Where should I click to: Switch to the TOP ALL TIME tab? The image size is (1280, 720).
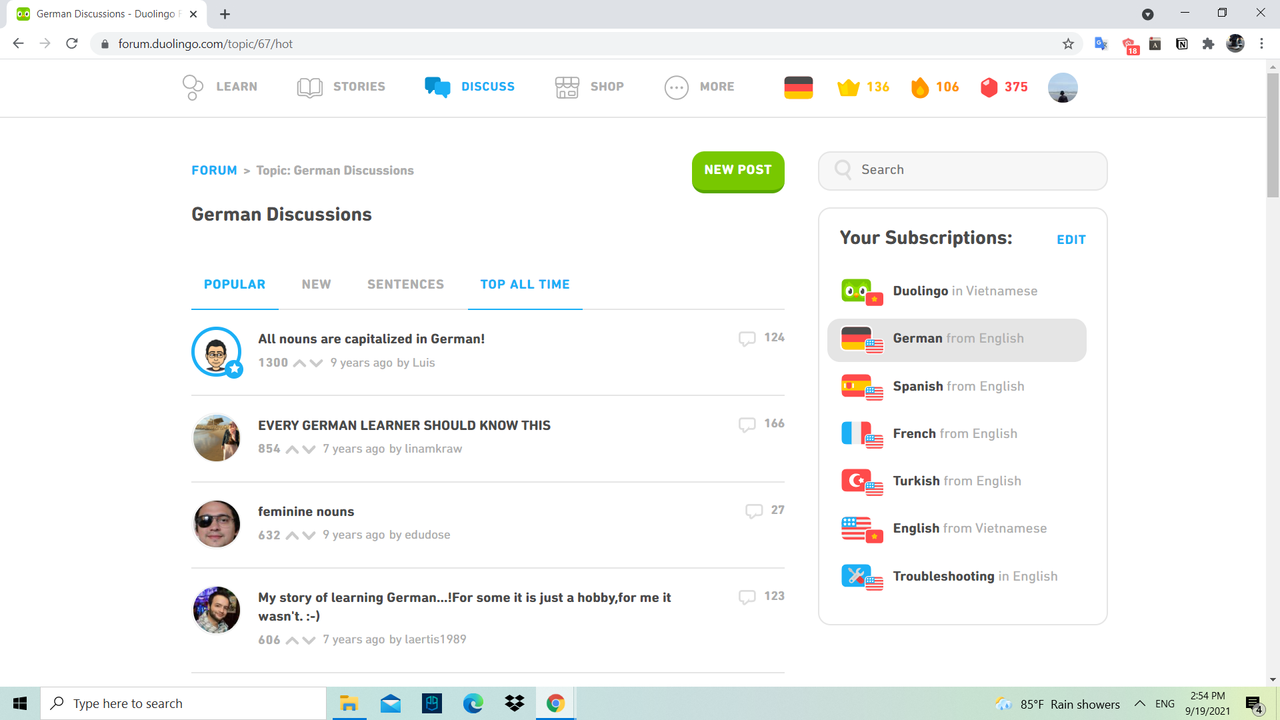pyautogui.click(x=525, y=285)
